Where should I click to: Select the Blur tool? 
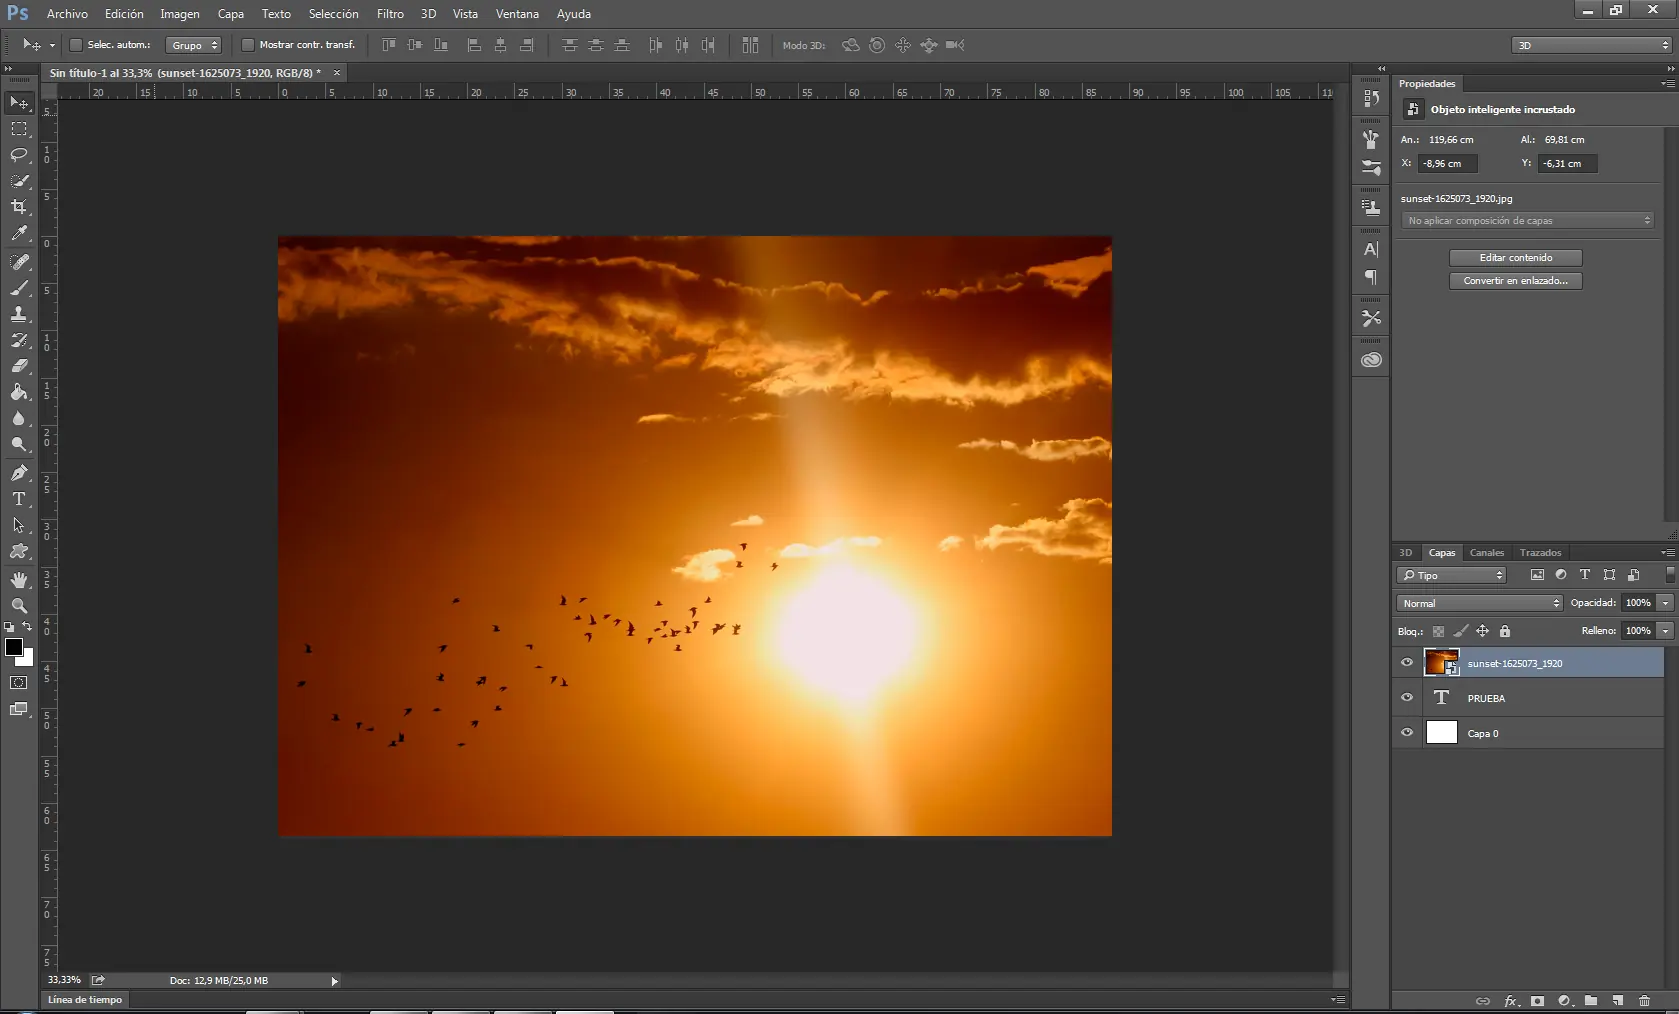[x=19, y=418]
